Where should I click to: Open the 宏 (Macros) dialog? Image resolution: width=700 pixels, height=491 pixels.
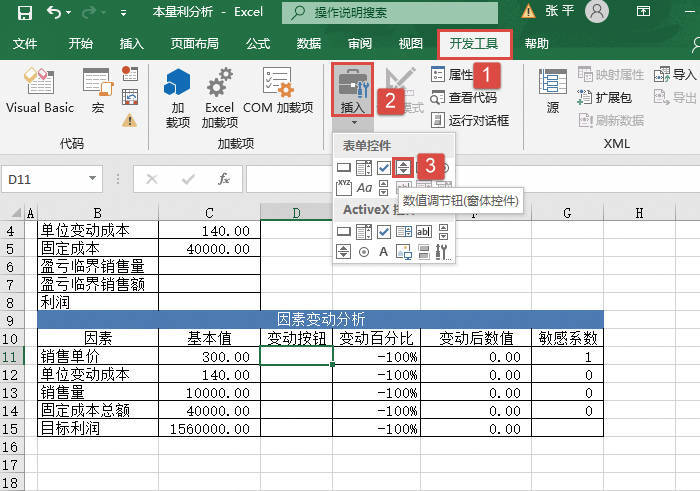pyautogui.click(x=98, y=91)
